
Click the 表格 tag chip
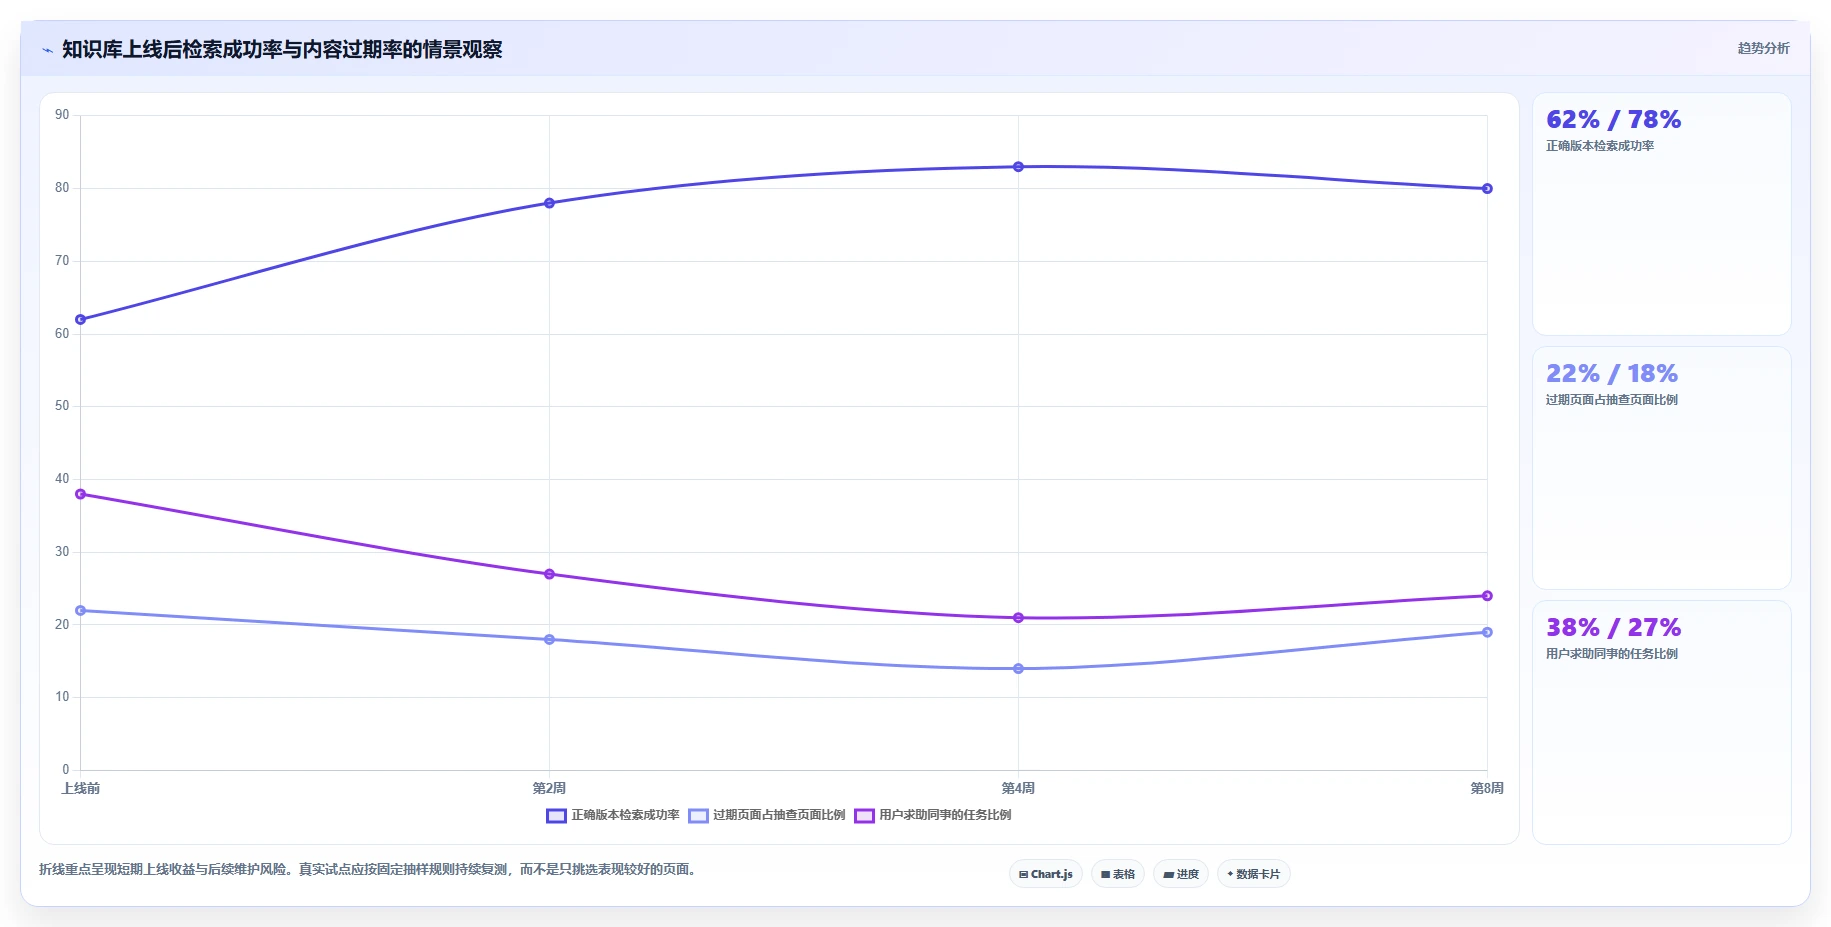[1118, 874]
